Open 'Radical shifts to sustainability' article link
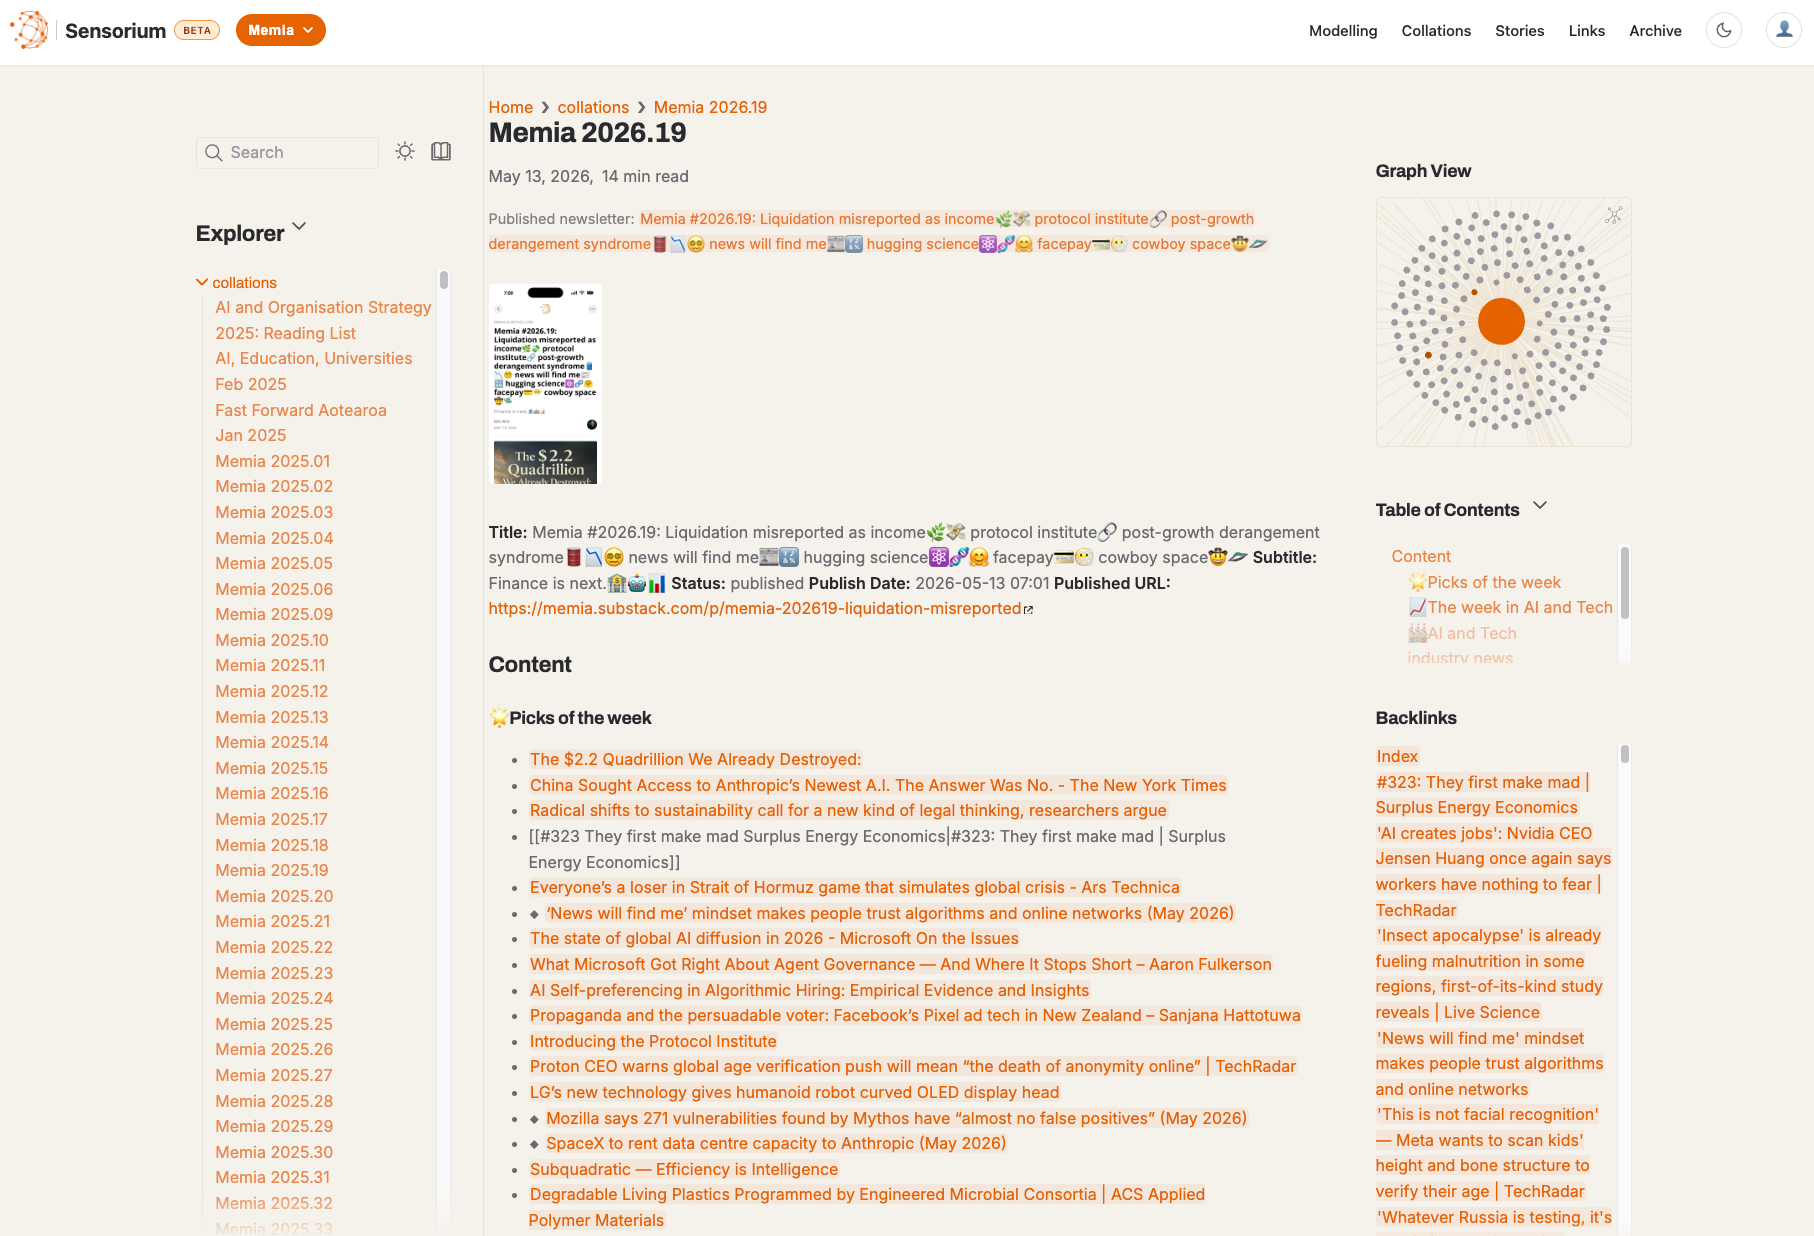 (x=848, y=810)
